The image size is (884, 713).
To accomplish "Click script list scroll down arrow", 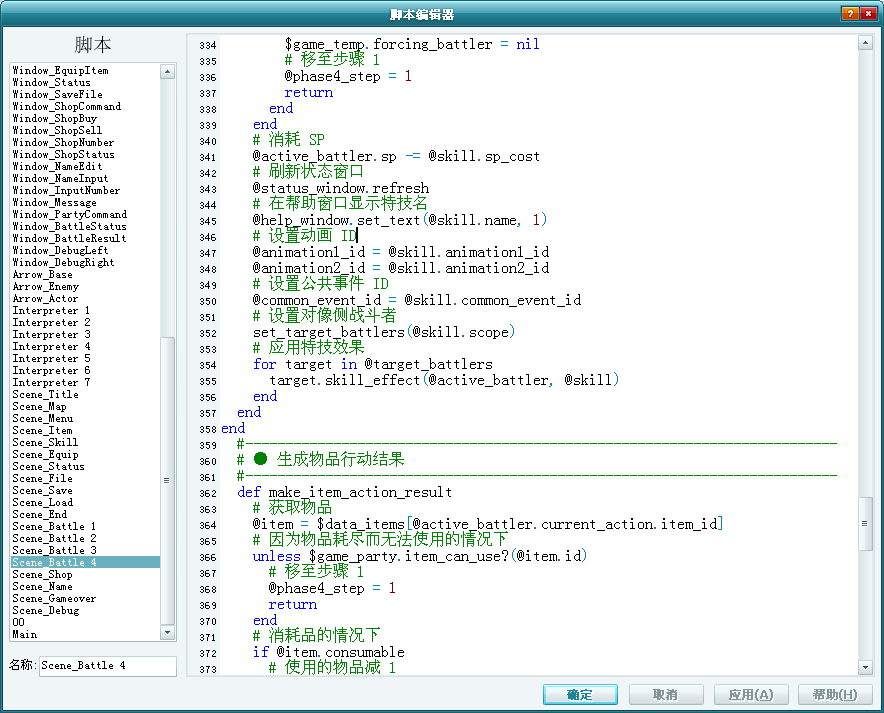I will point(167,633).
